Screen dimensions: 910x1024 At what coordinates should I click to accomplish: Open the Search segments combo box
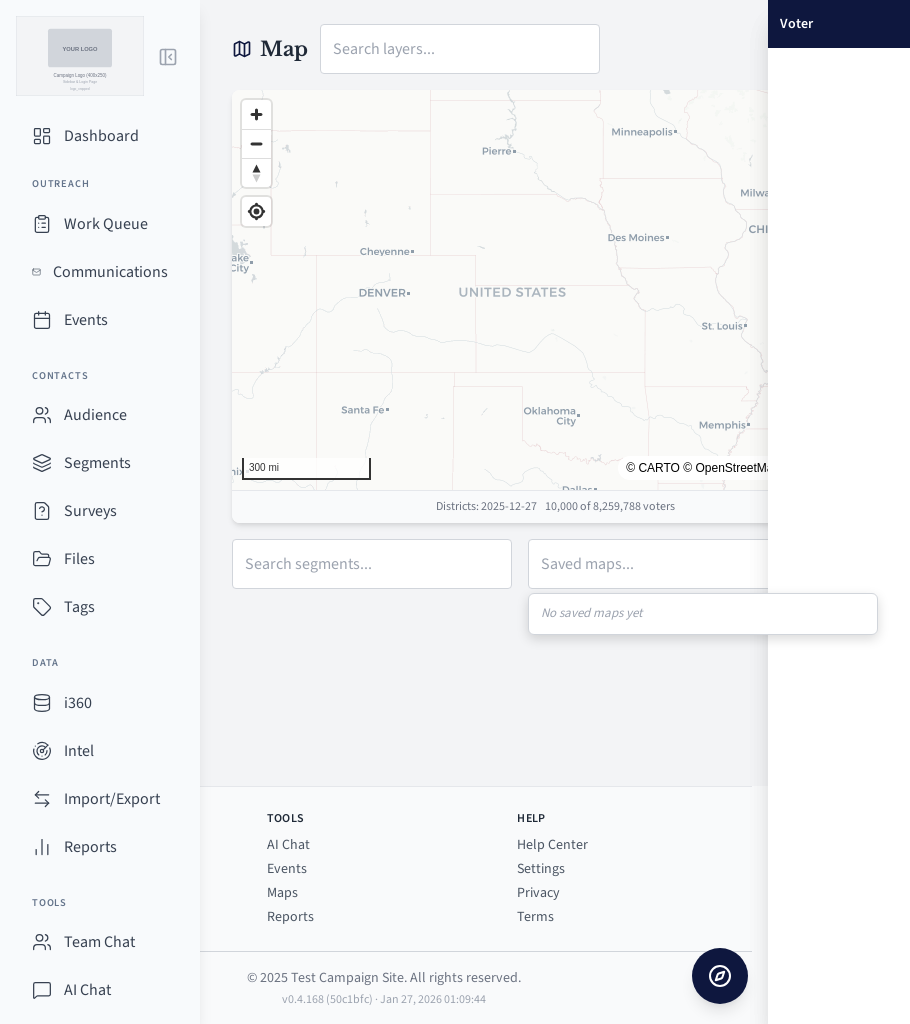371,564
